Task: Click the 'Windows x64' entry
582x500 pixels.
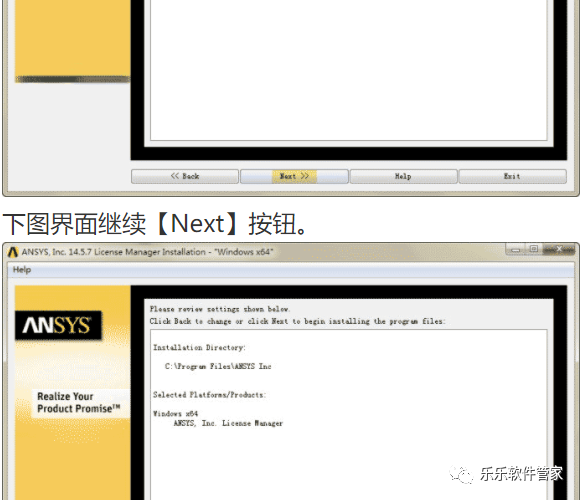Action: (176, 414)
